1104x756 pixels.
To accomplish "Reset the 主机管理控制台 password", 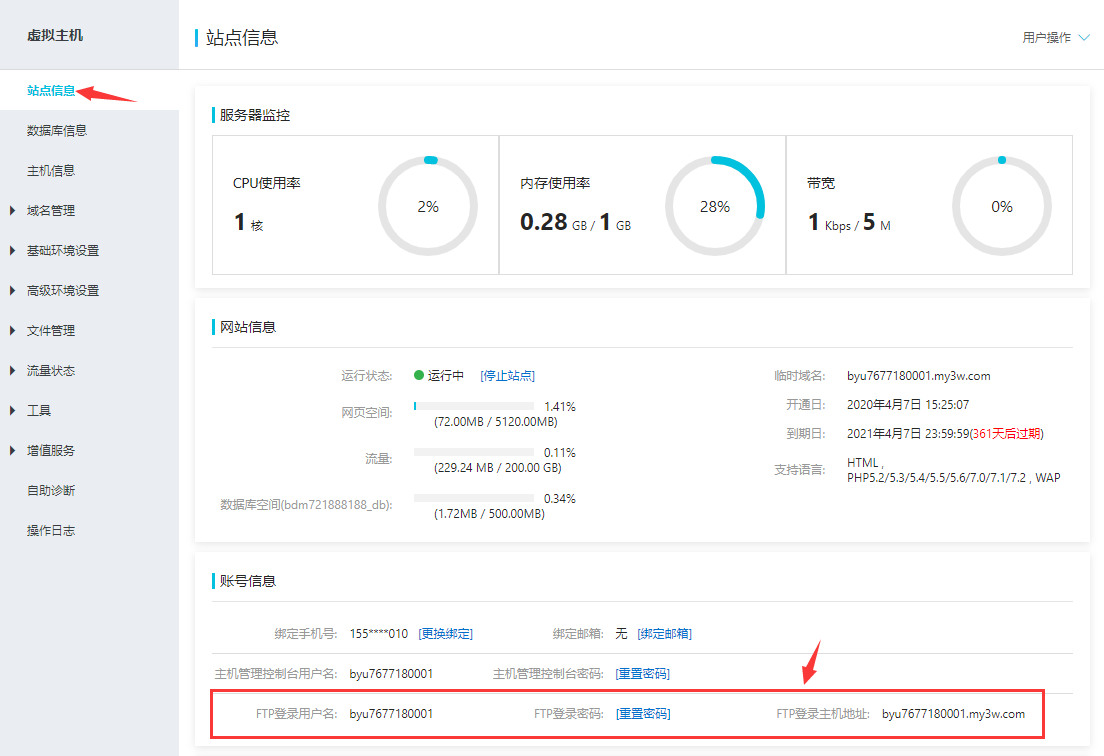I will [642, 674].
